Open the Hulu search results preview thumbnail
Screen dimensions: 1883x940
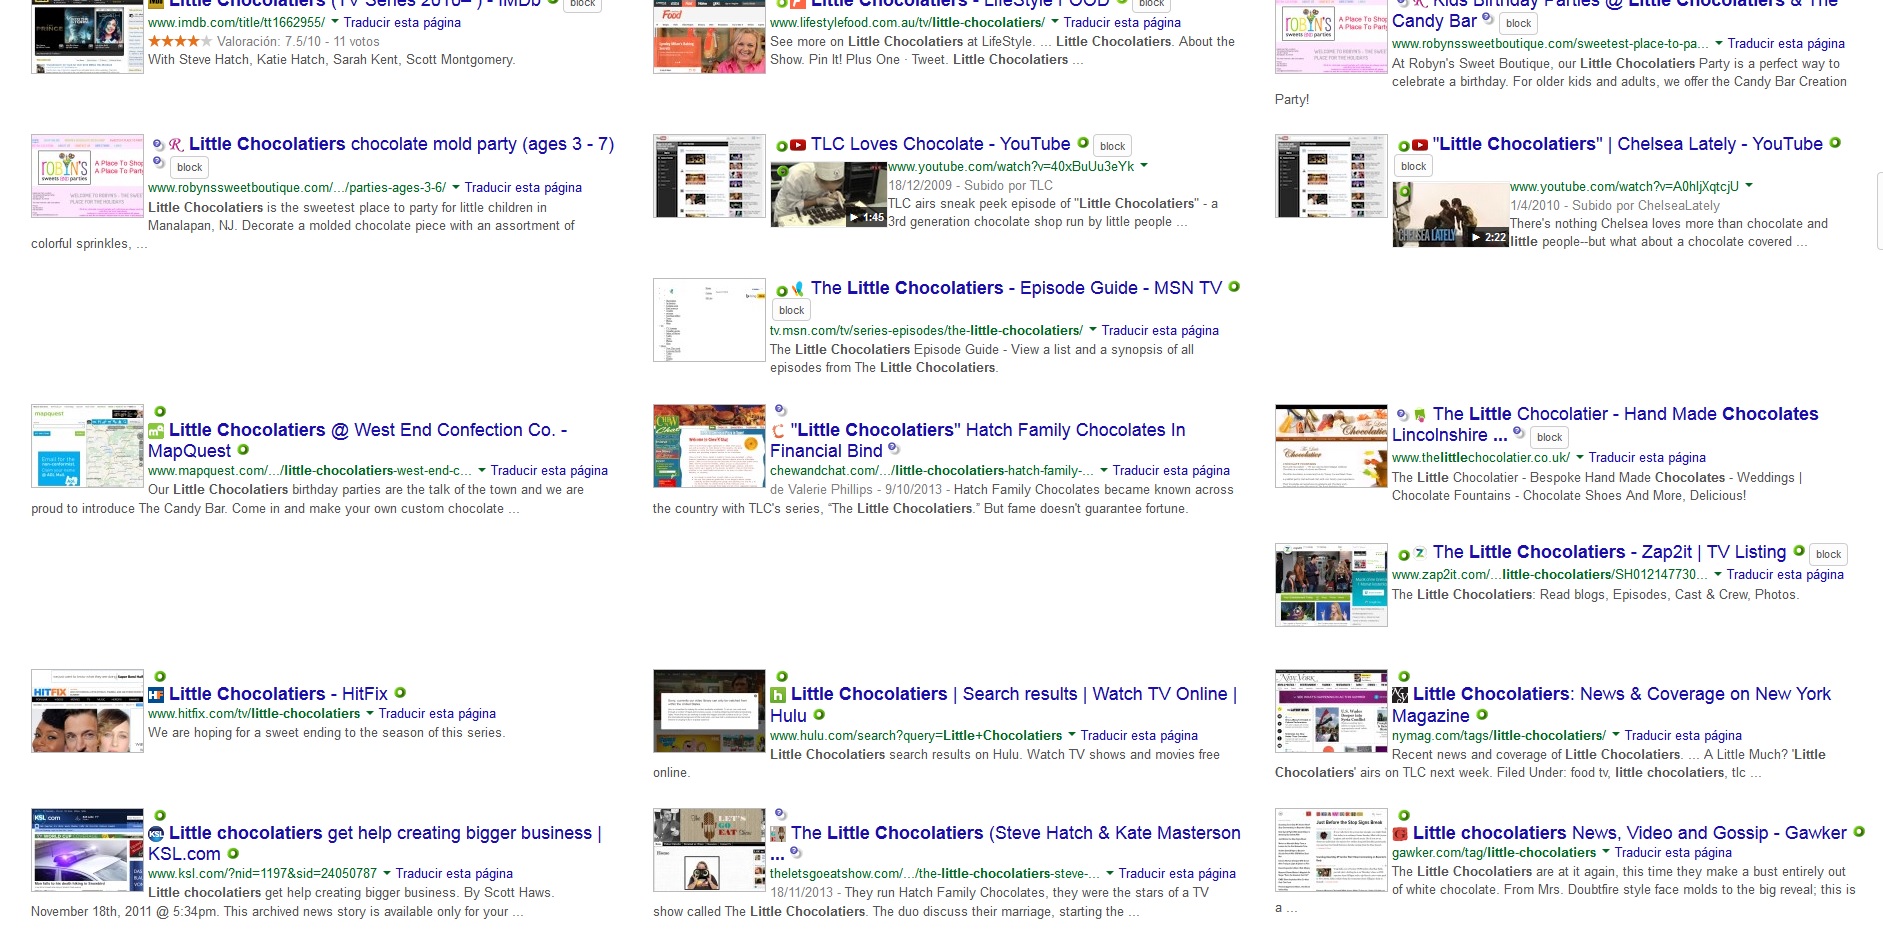(709, 710)
